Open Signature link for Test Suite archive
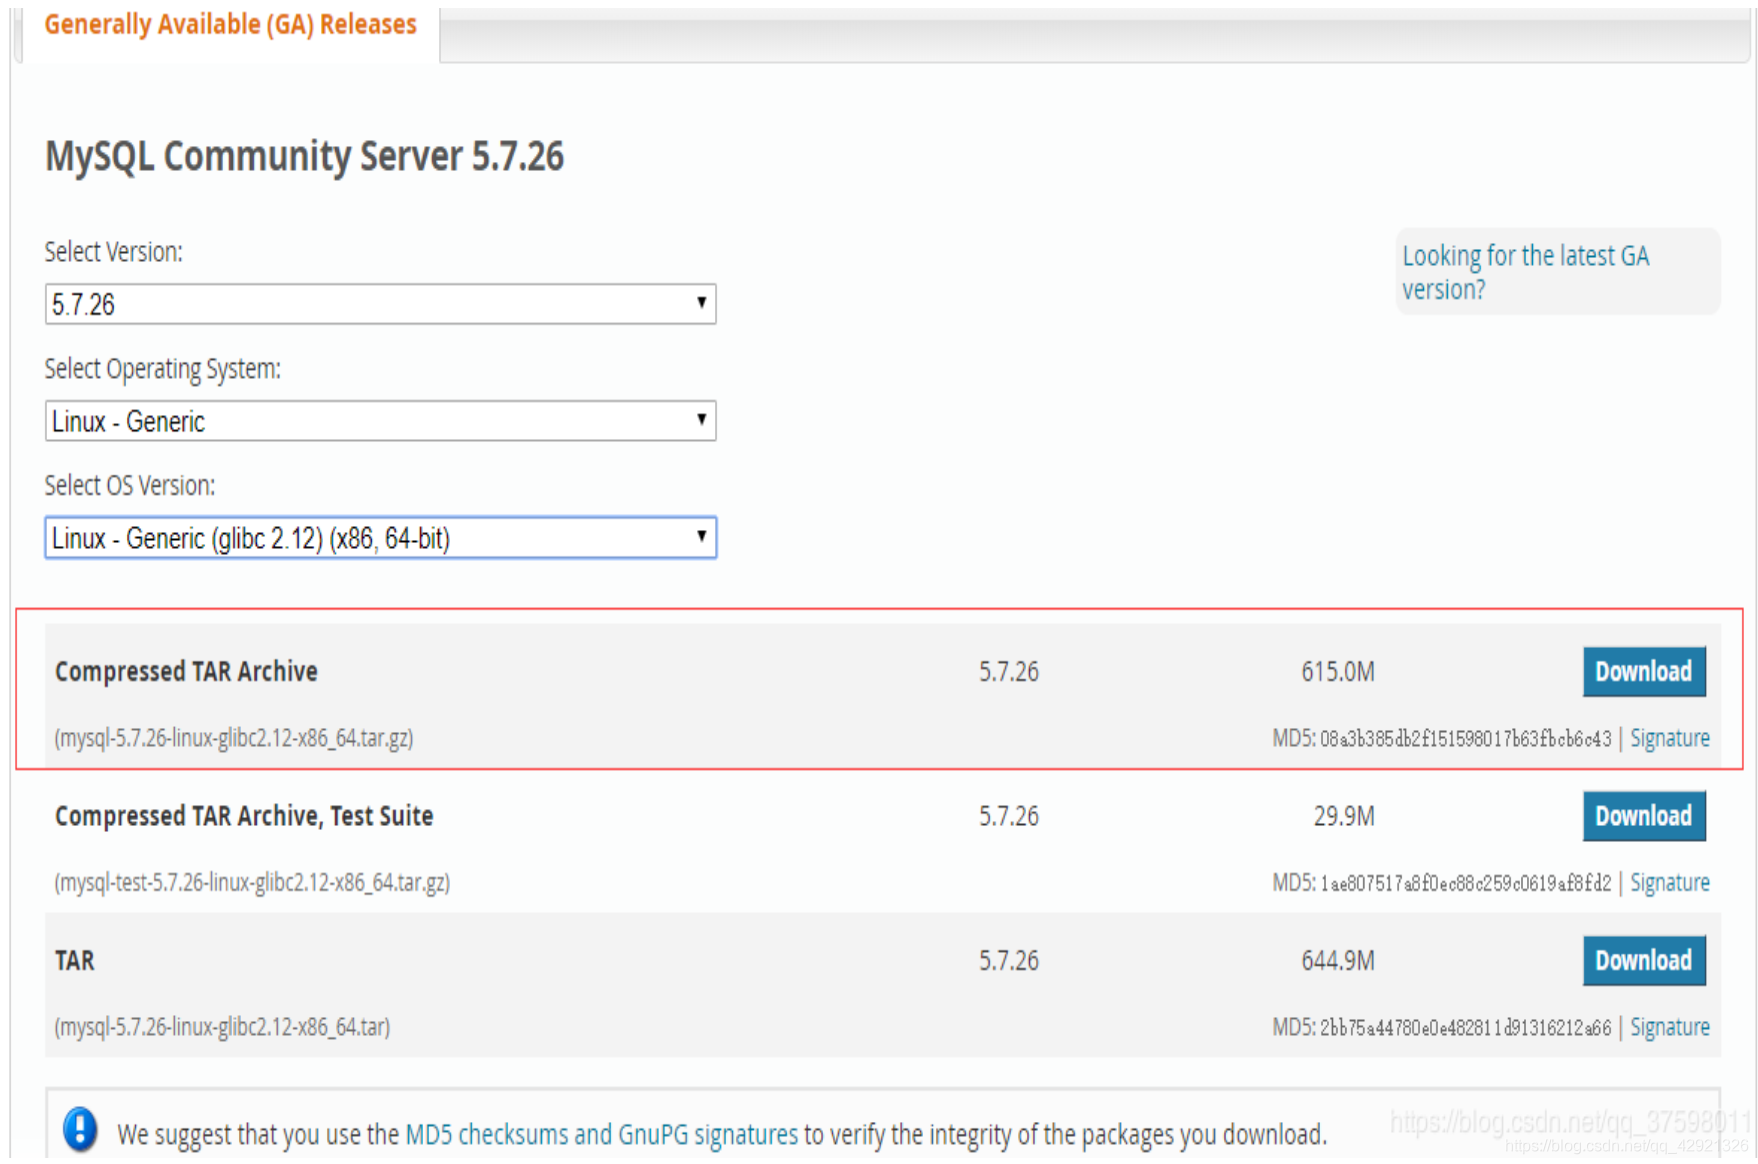 [x=1669, y=883]
